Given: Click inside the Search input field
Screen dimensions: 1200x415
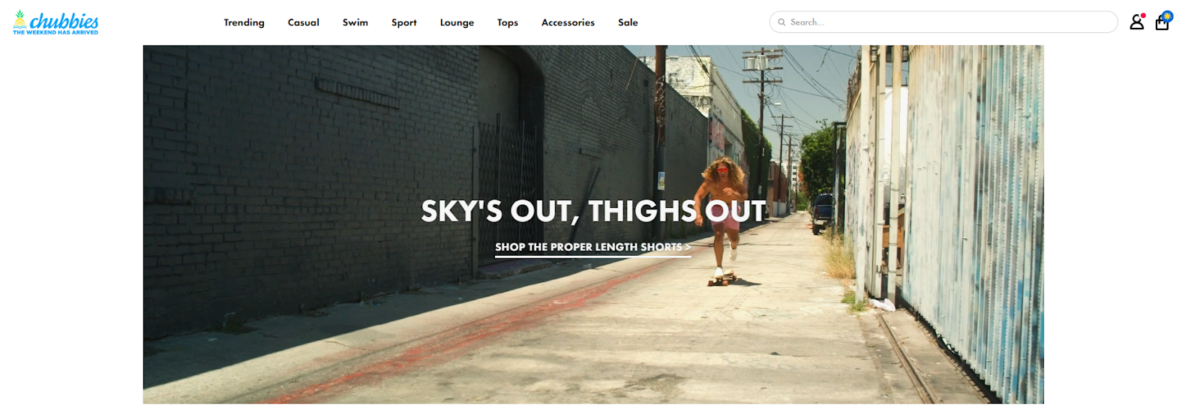Looking at the screenshot, I should pos(943,22).
